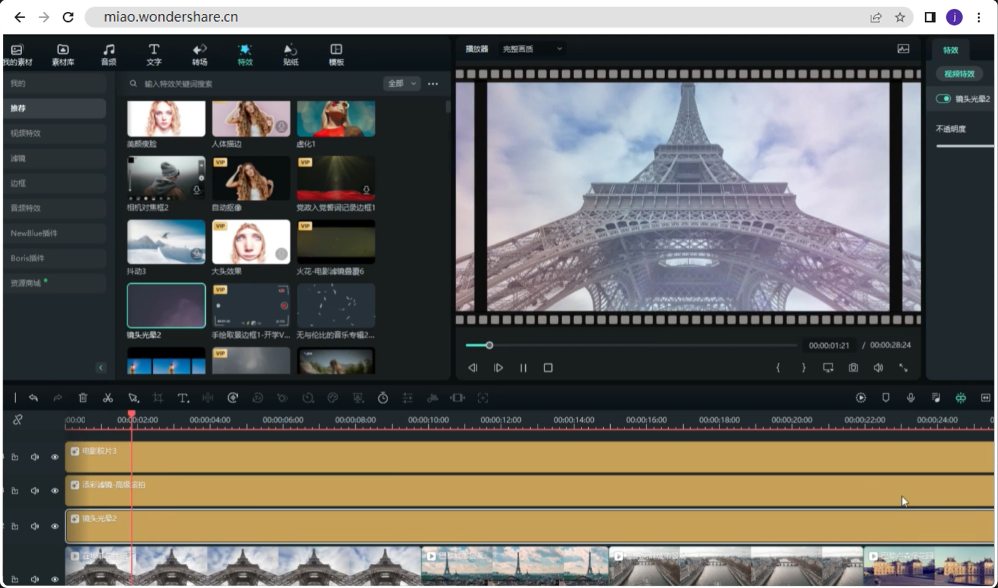
Task: Click the 视频特效 button in properties panel
Action: coord(959,74)
